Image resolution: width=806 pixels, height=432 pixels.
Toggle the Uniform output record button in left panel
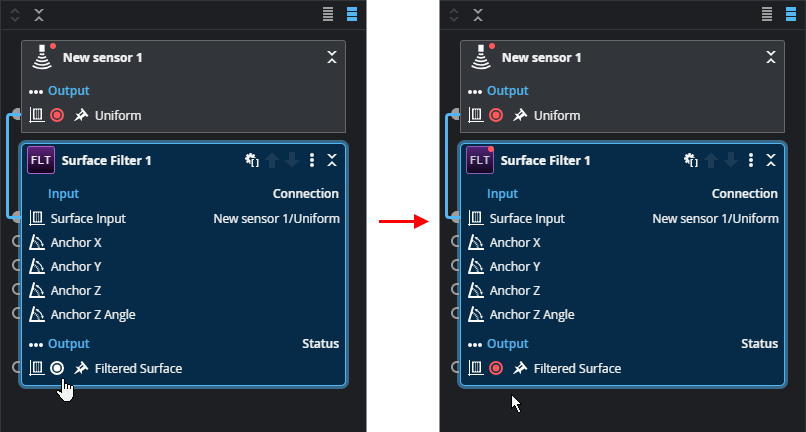(x=58, y=115)
